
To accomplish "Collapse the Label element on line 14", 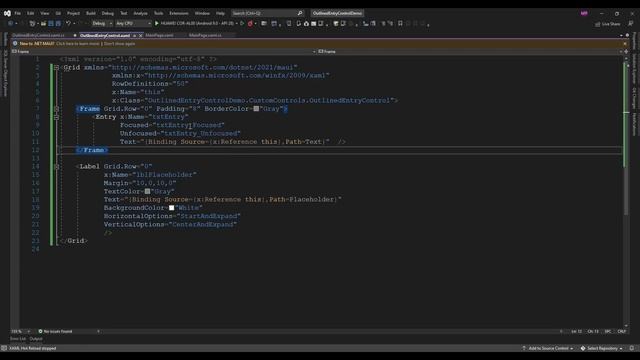I will [57, 167].
